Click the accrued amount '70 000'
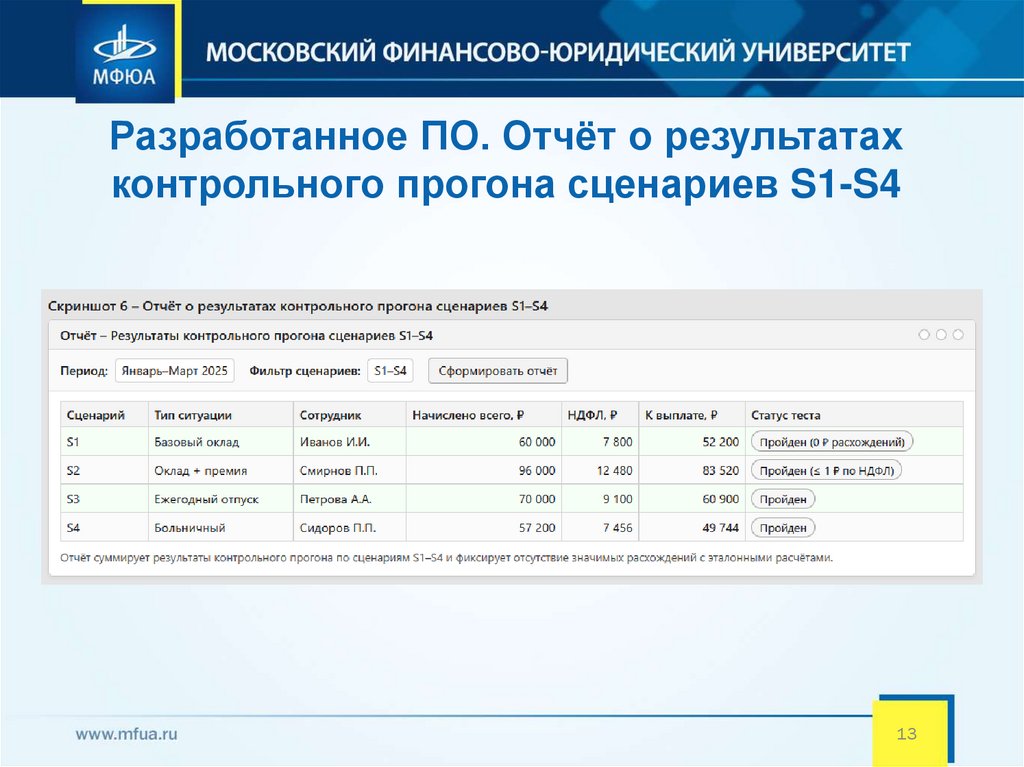Image resolution: width=1024 pixels, height=767 pixels. click(537, 499)
